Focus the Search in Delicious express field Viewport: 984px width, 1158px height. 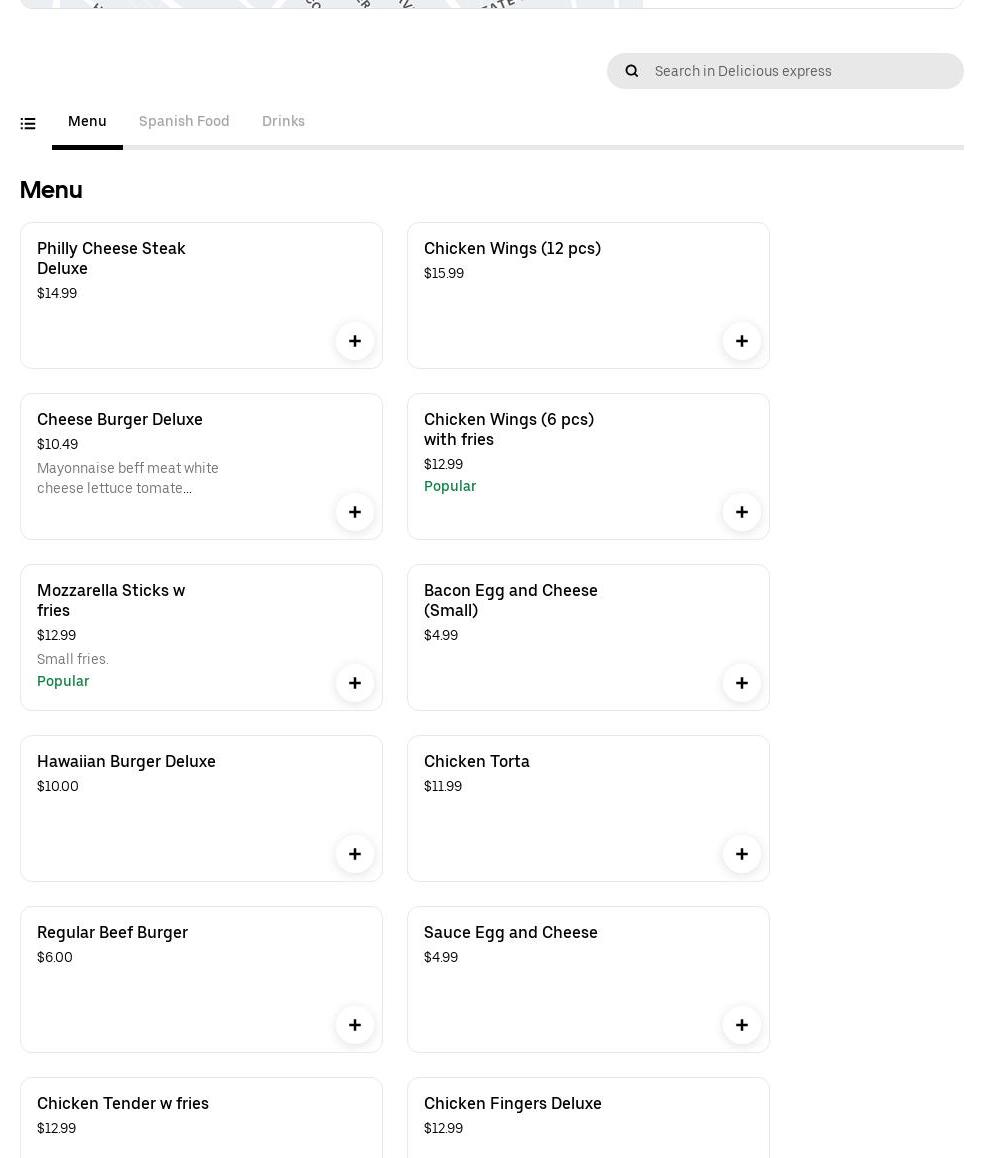800,71
